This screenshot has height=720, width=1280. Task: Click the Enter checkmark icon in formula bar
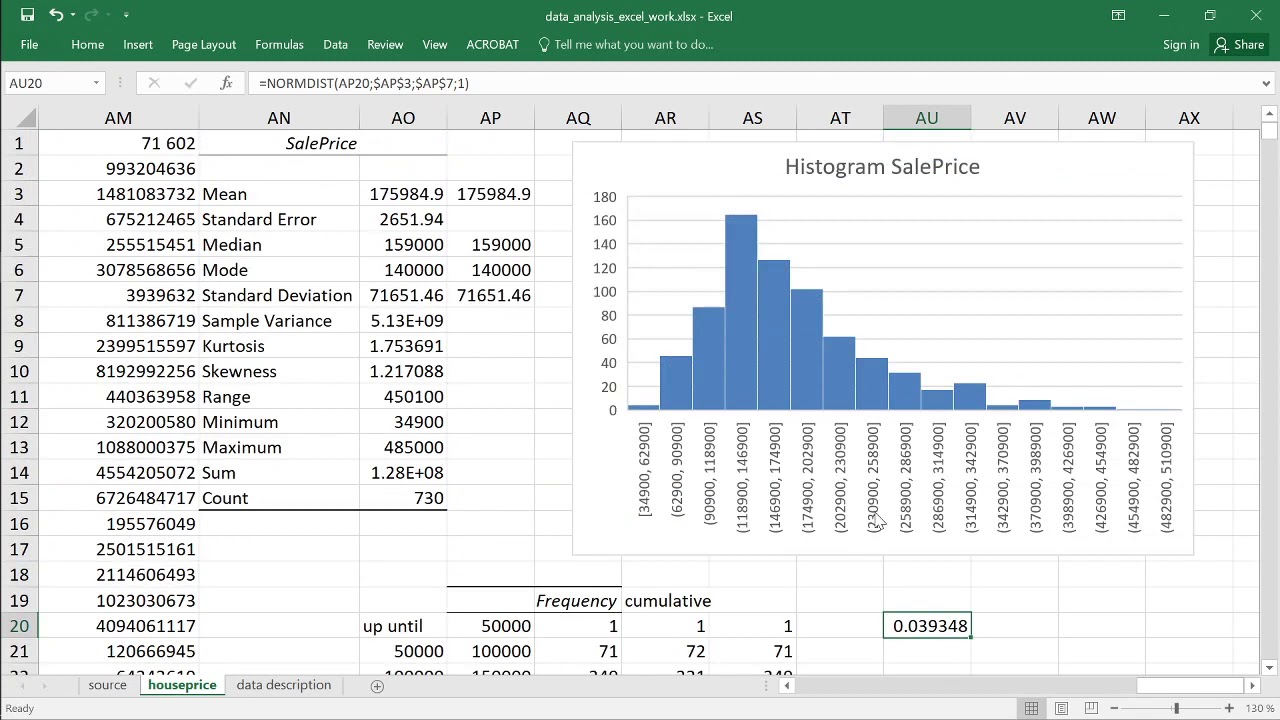click(x=190, y=83)
